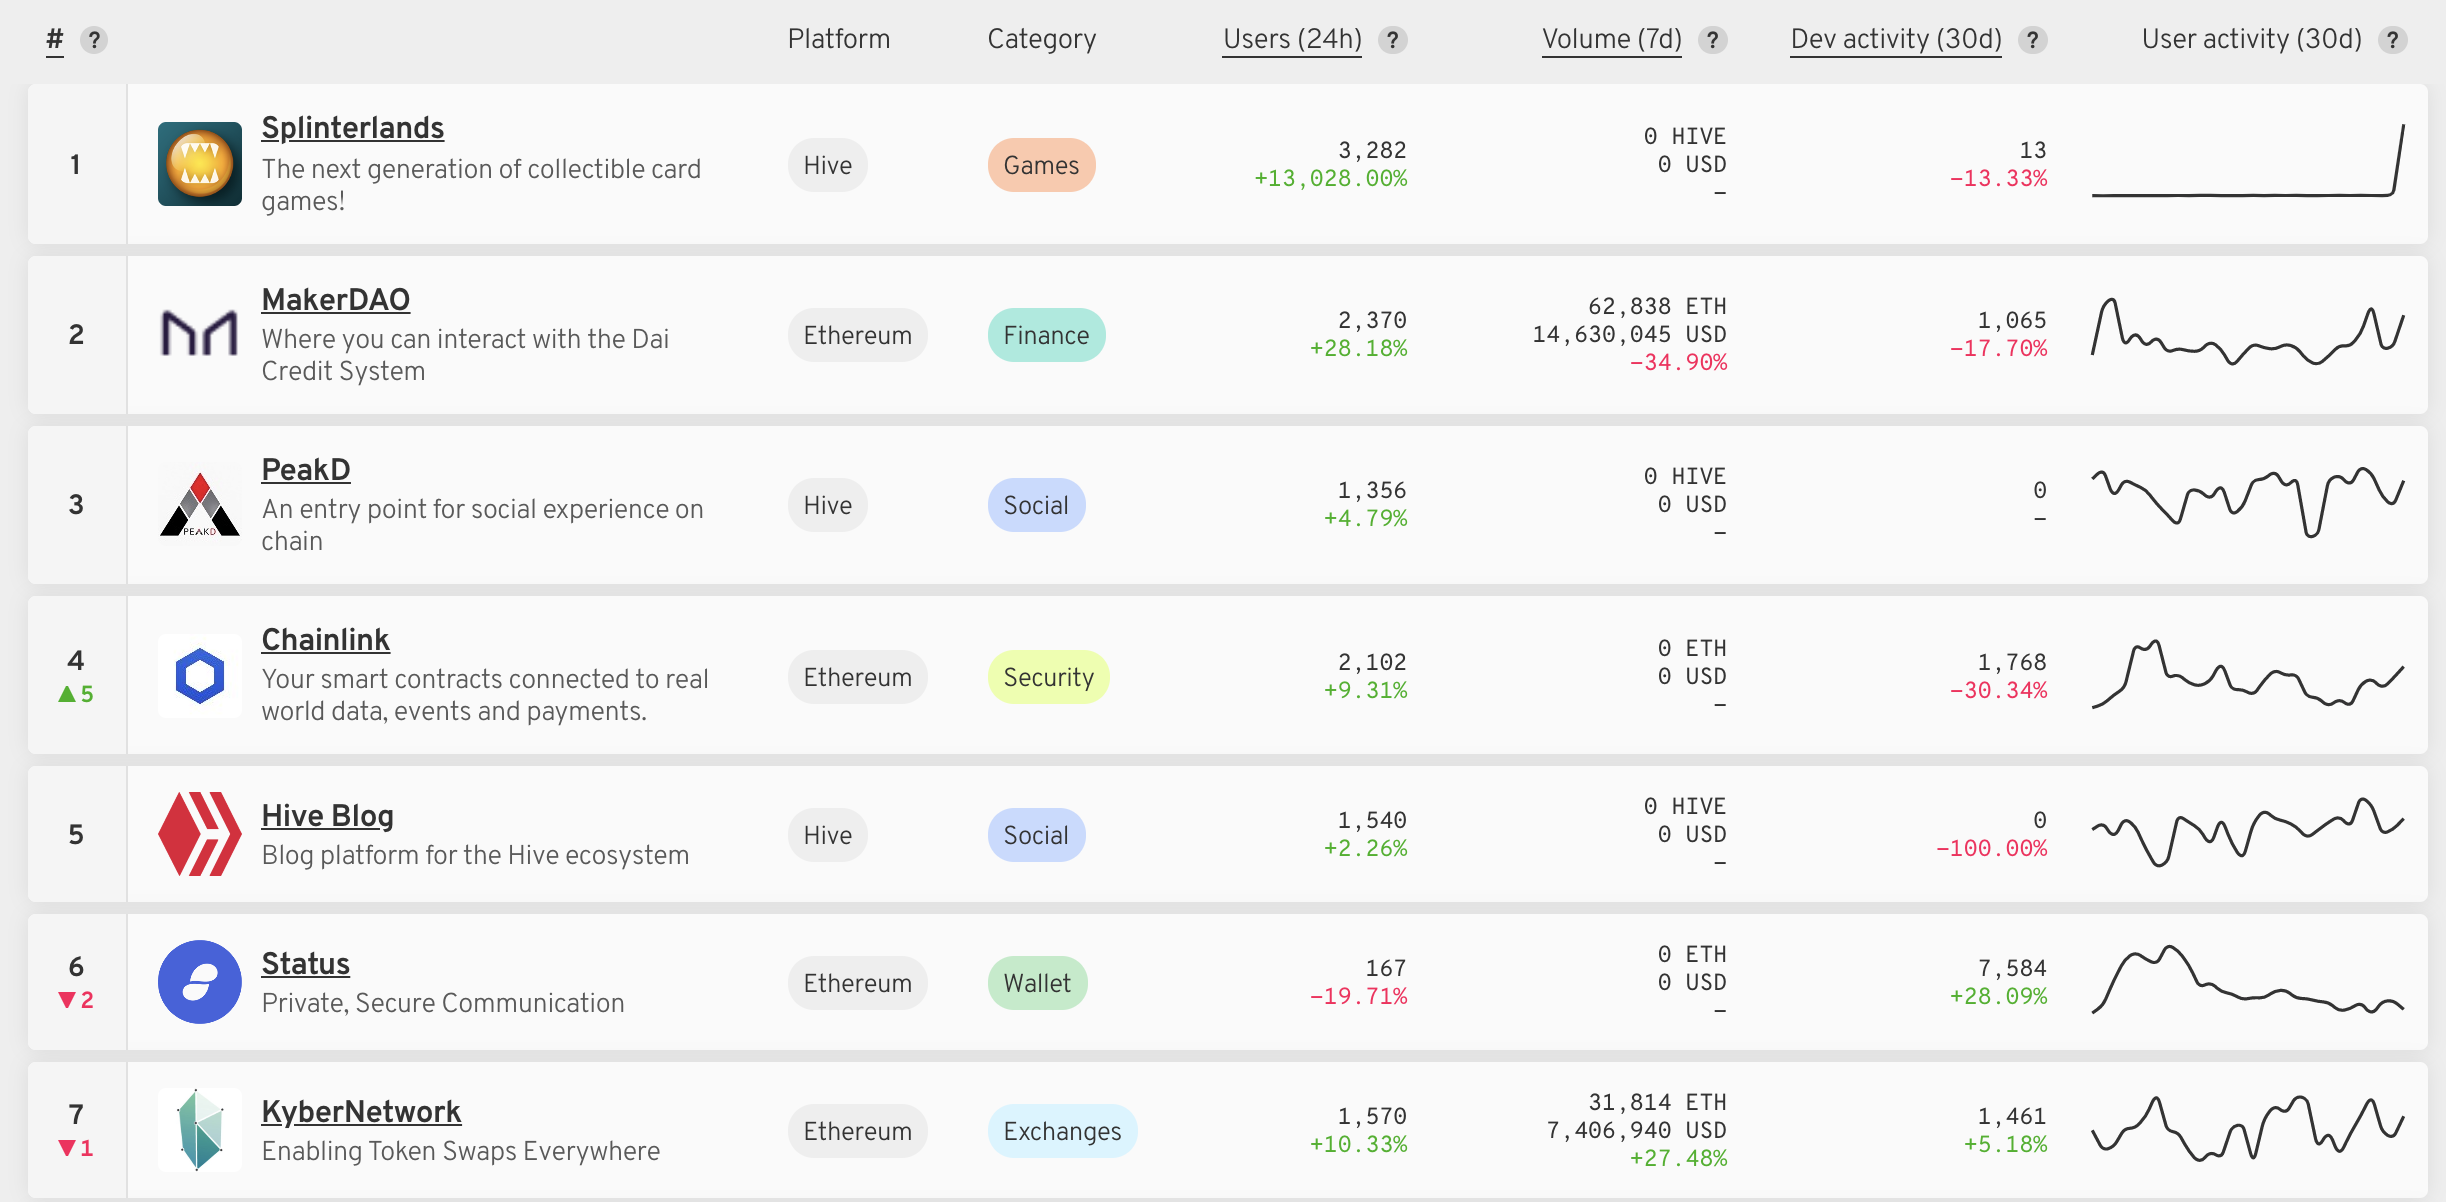Show help for the rank # column
The height and width of the screenshot is (1202, 2446).
click(94, 40)
